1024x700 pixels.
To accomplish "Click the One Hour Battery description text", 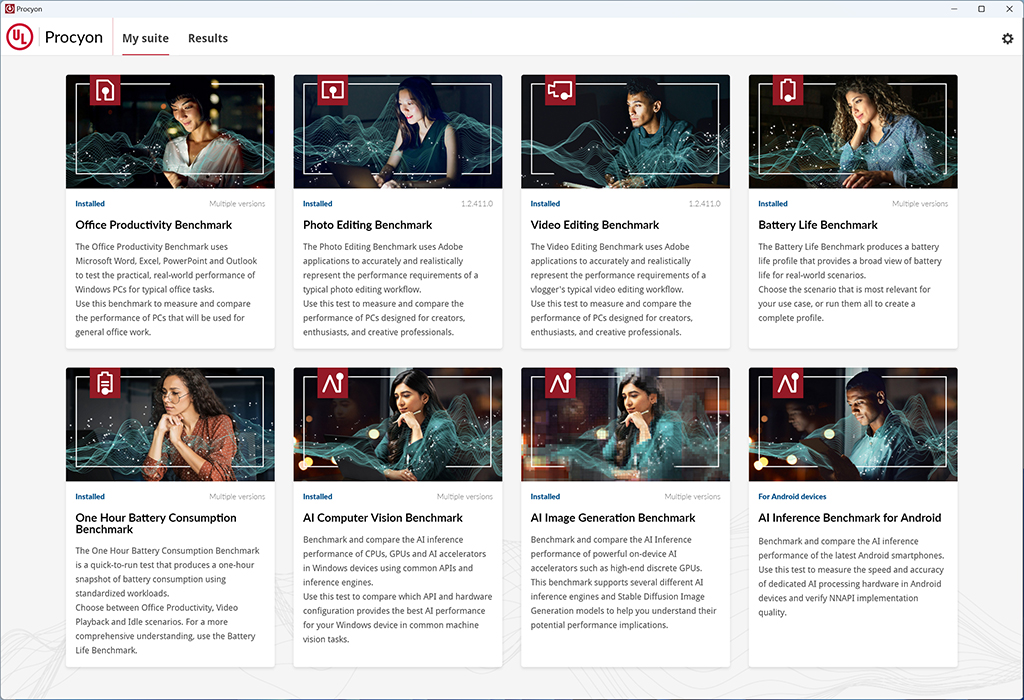I will coord(167,600).
